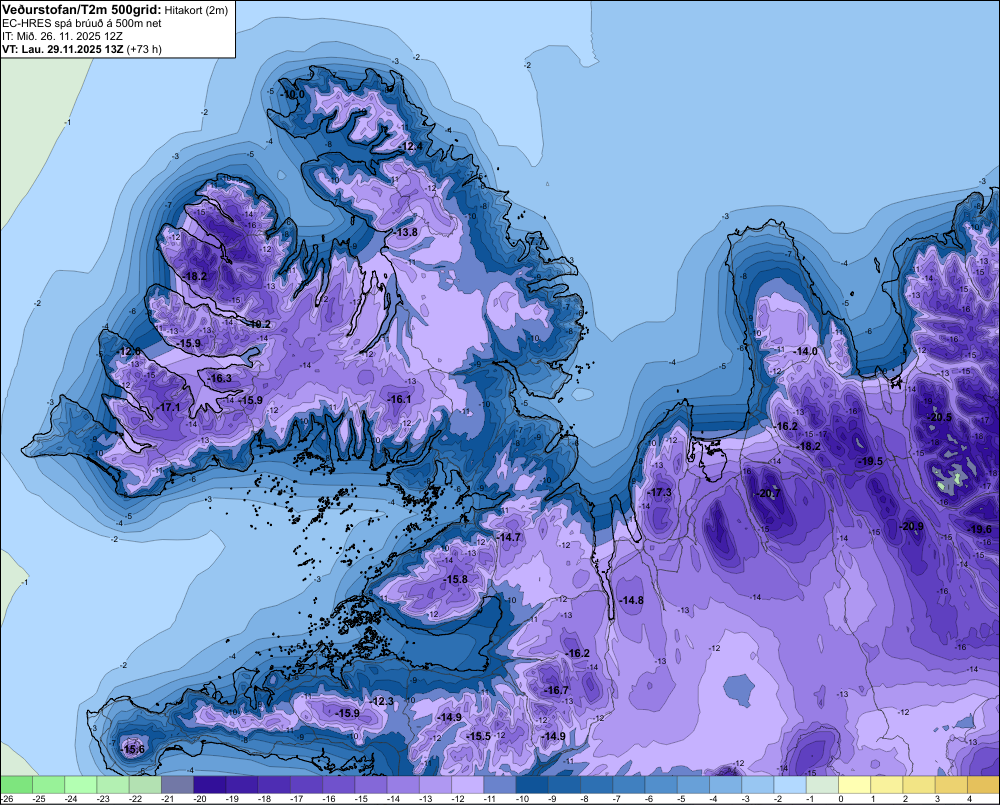Click the -16.7 temperature label
1000x805 pixels.
tap(556, 690)
